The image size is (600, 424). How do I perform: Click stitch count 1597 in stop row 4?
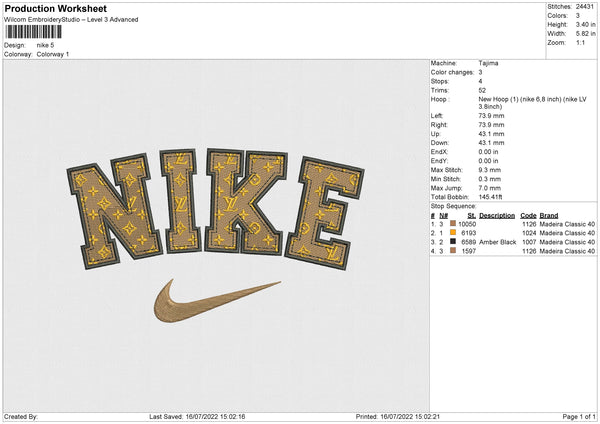(x=468, y=251)
